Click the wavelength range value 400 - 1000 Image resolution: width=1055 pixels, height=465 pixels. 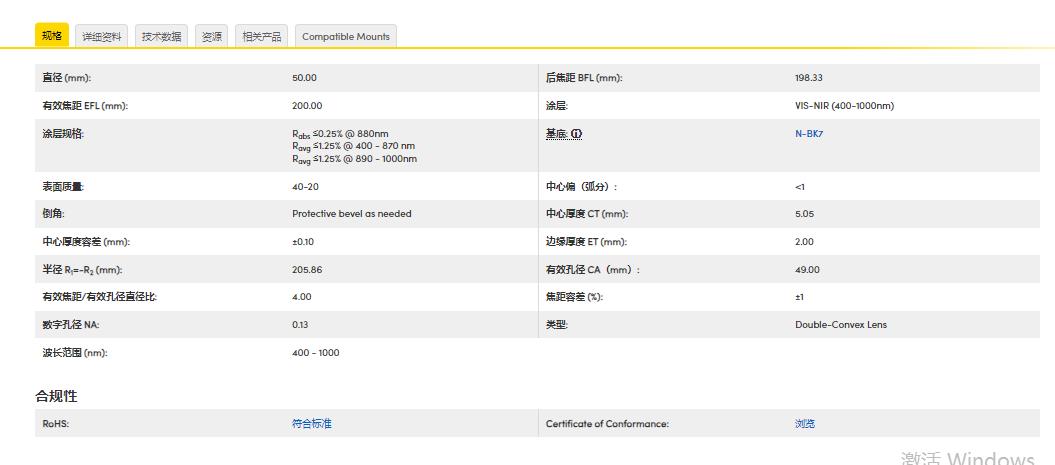(316, 353)
